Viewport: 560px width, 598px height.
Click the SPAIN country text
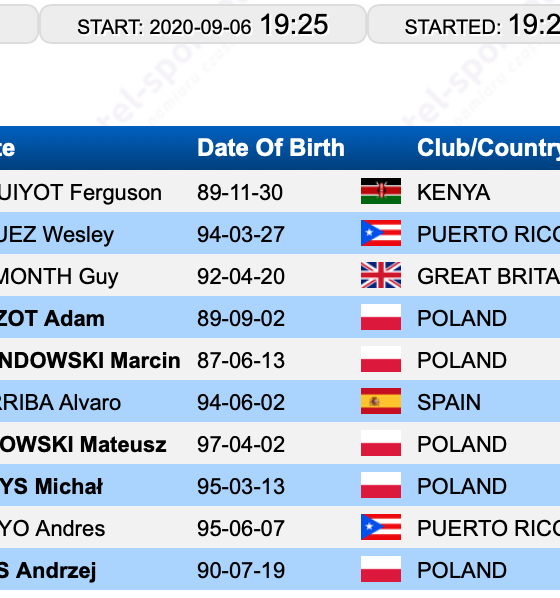pos(449,402)
